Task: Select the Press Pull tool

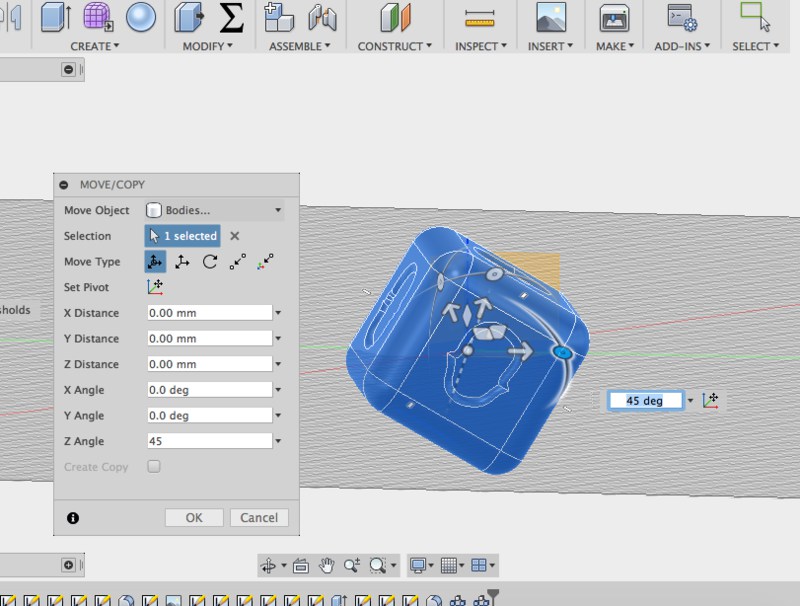Action: click(189, 17)
